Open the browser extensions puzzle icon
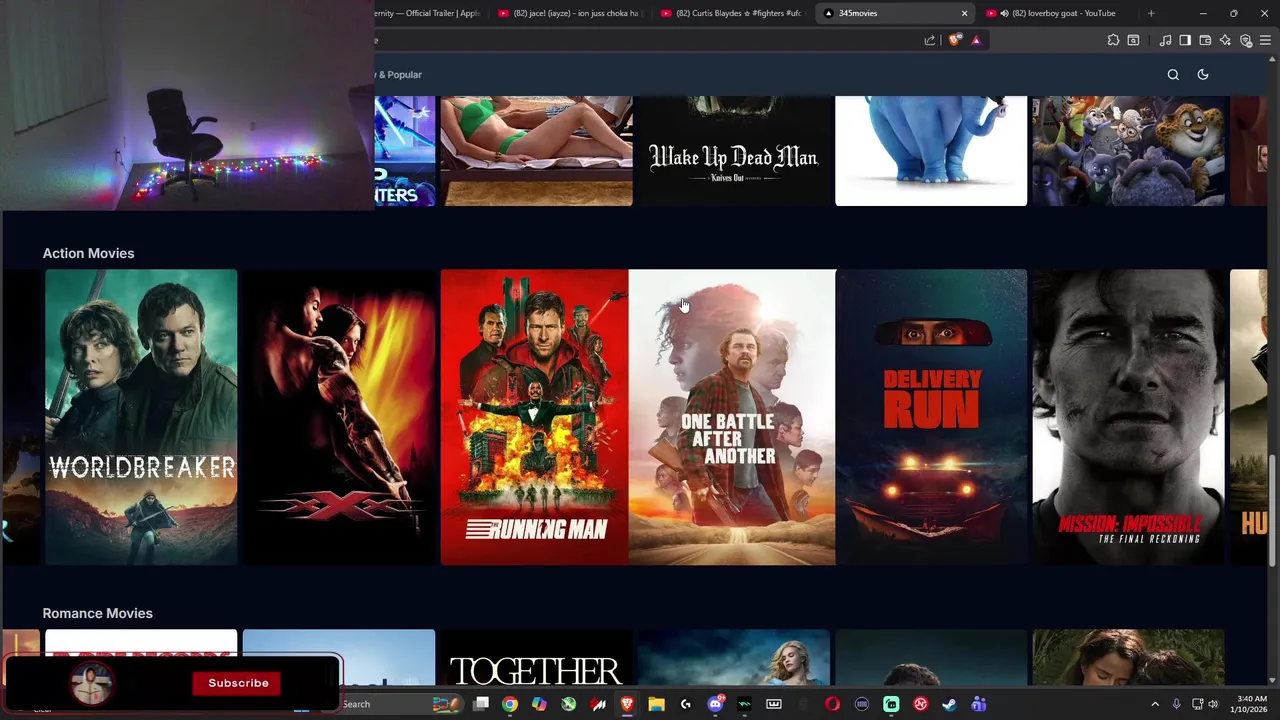 pyautogui.click(x=1113, y=40)
